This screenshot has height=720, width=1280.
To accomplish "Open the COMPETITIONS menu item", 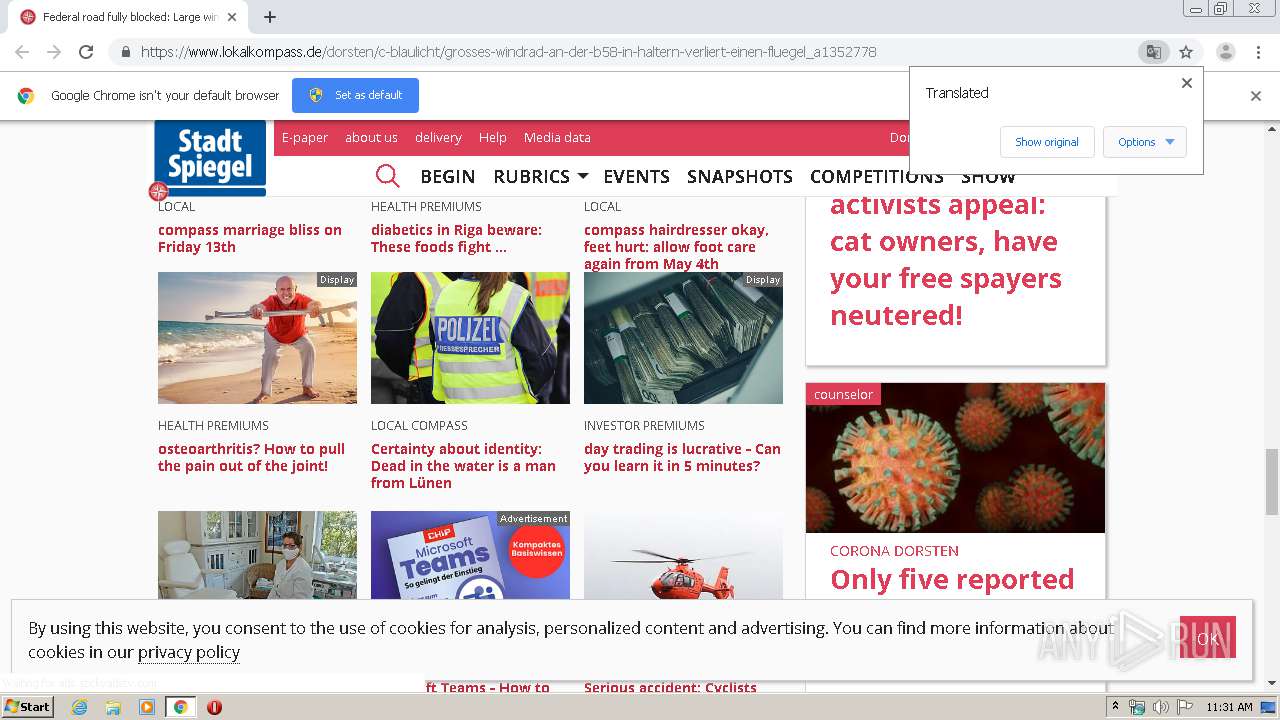I will pos(877,176).
